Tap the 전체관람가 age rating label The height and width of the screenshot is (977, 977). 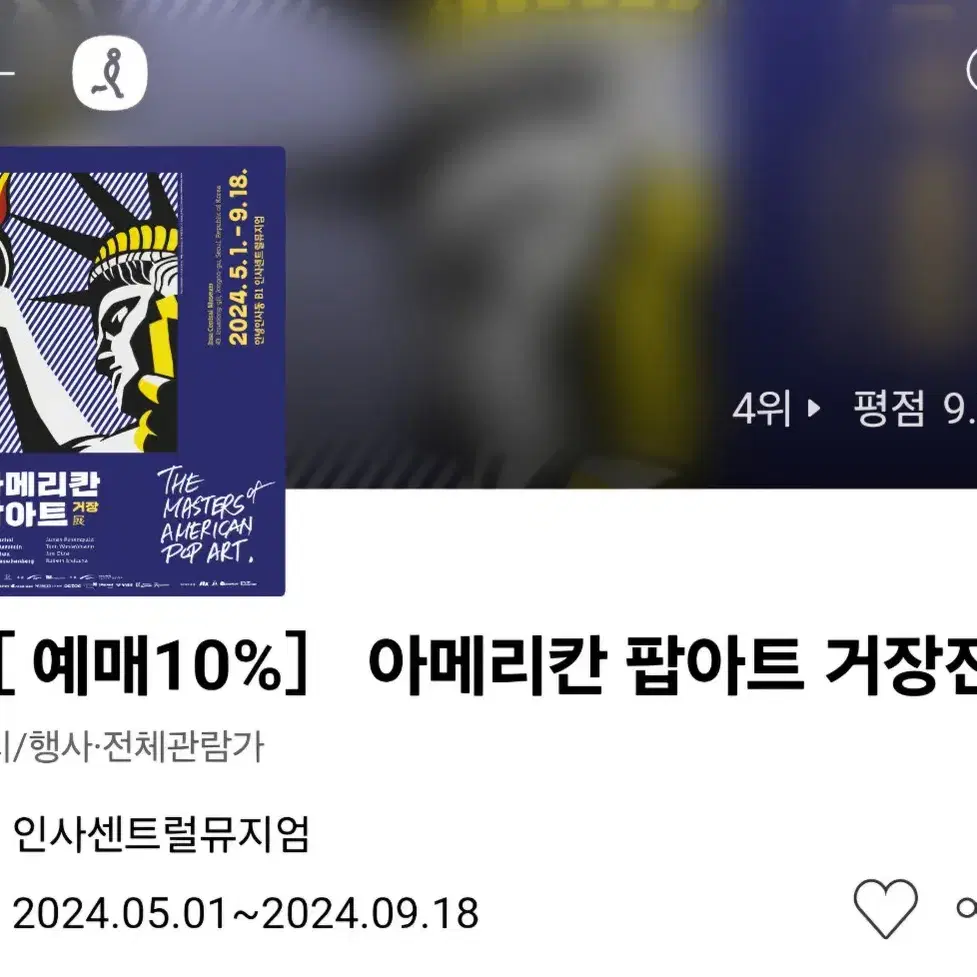pos(183,746)
